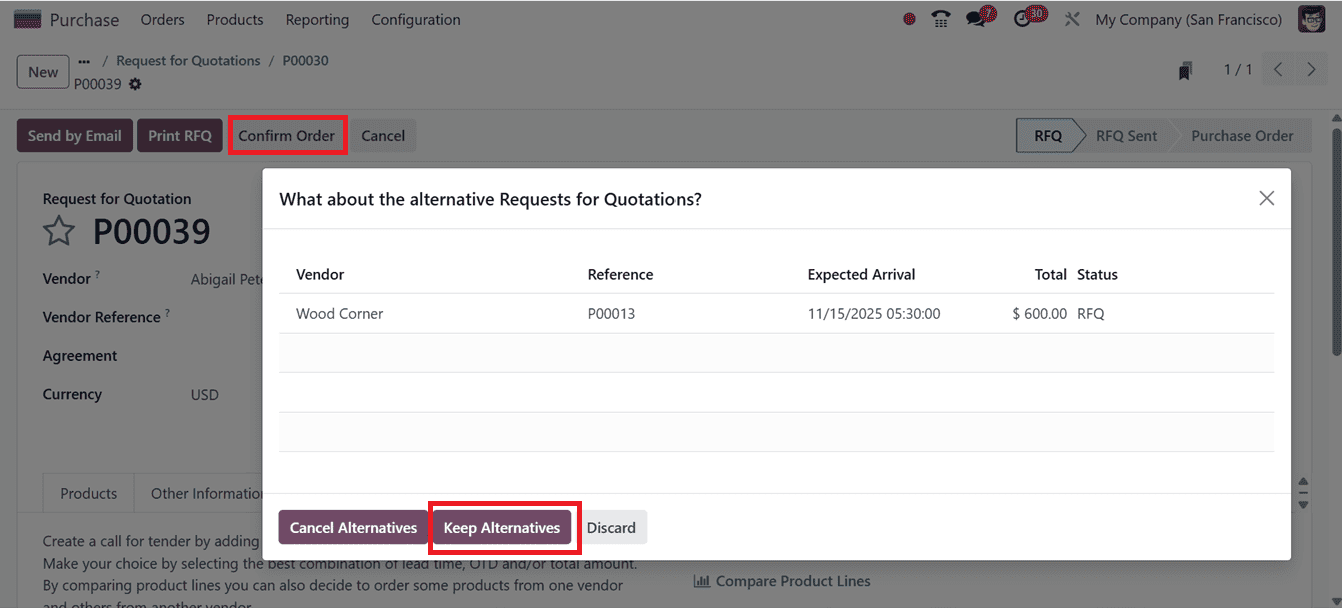Click the technical tools icon near company name
The image size is (1342, 608).
point(1072,18)
